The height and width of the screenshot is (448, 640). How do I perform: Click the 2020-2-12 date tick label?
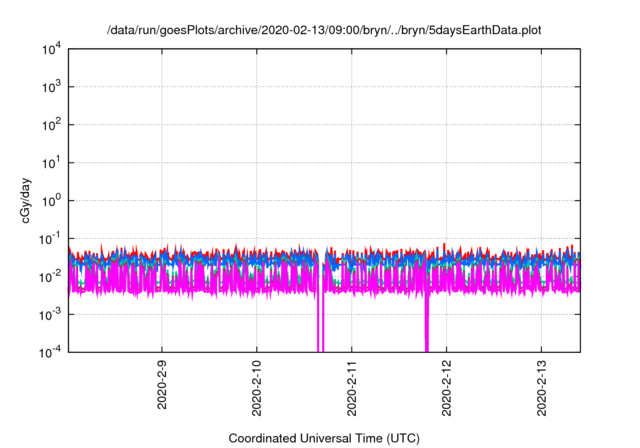click(447, 388)
